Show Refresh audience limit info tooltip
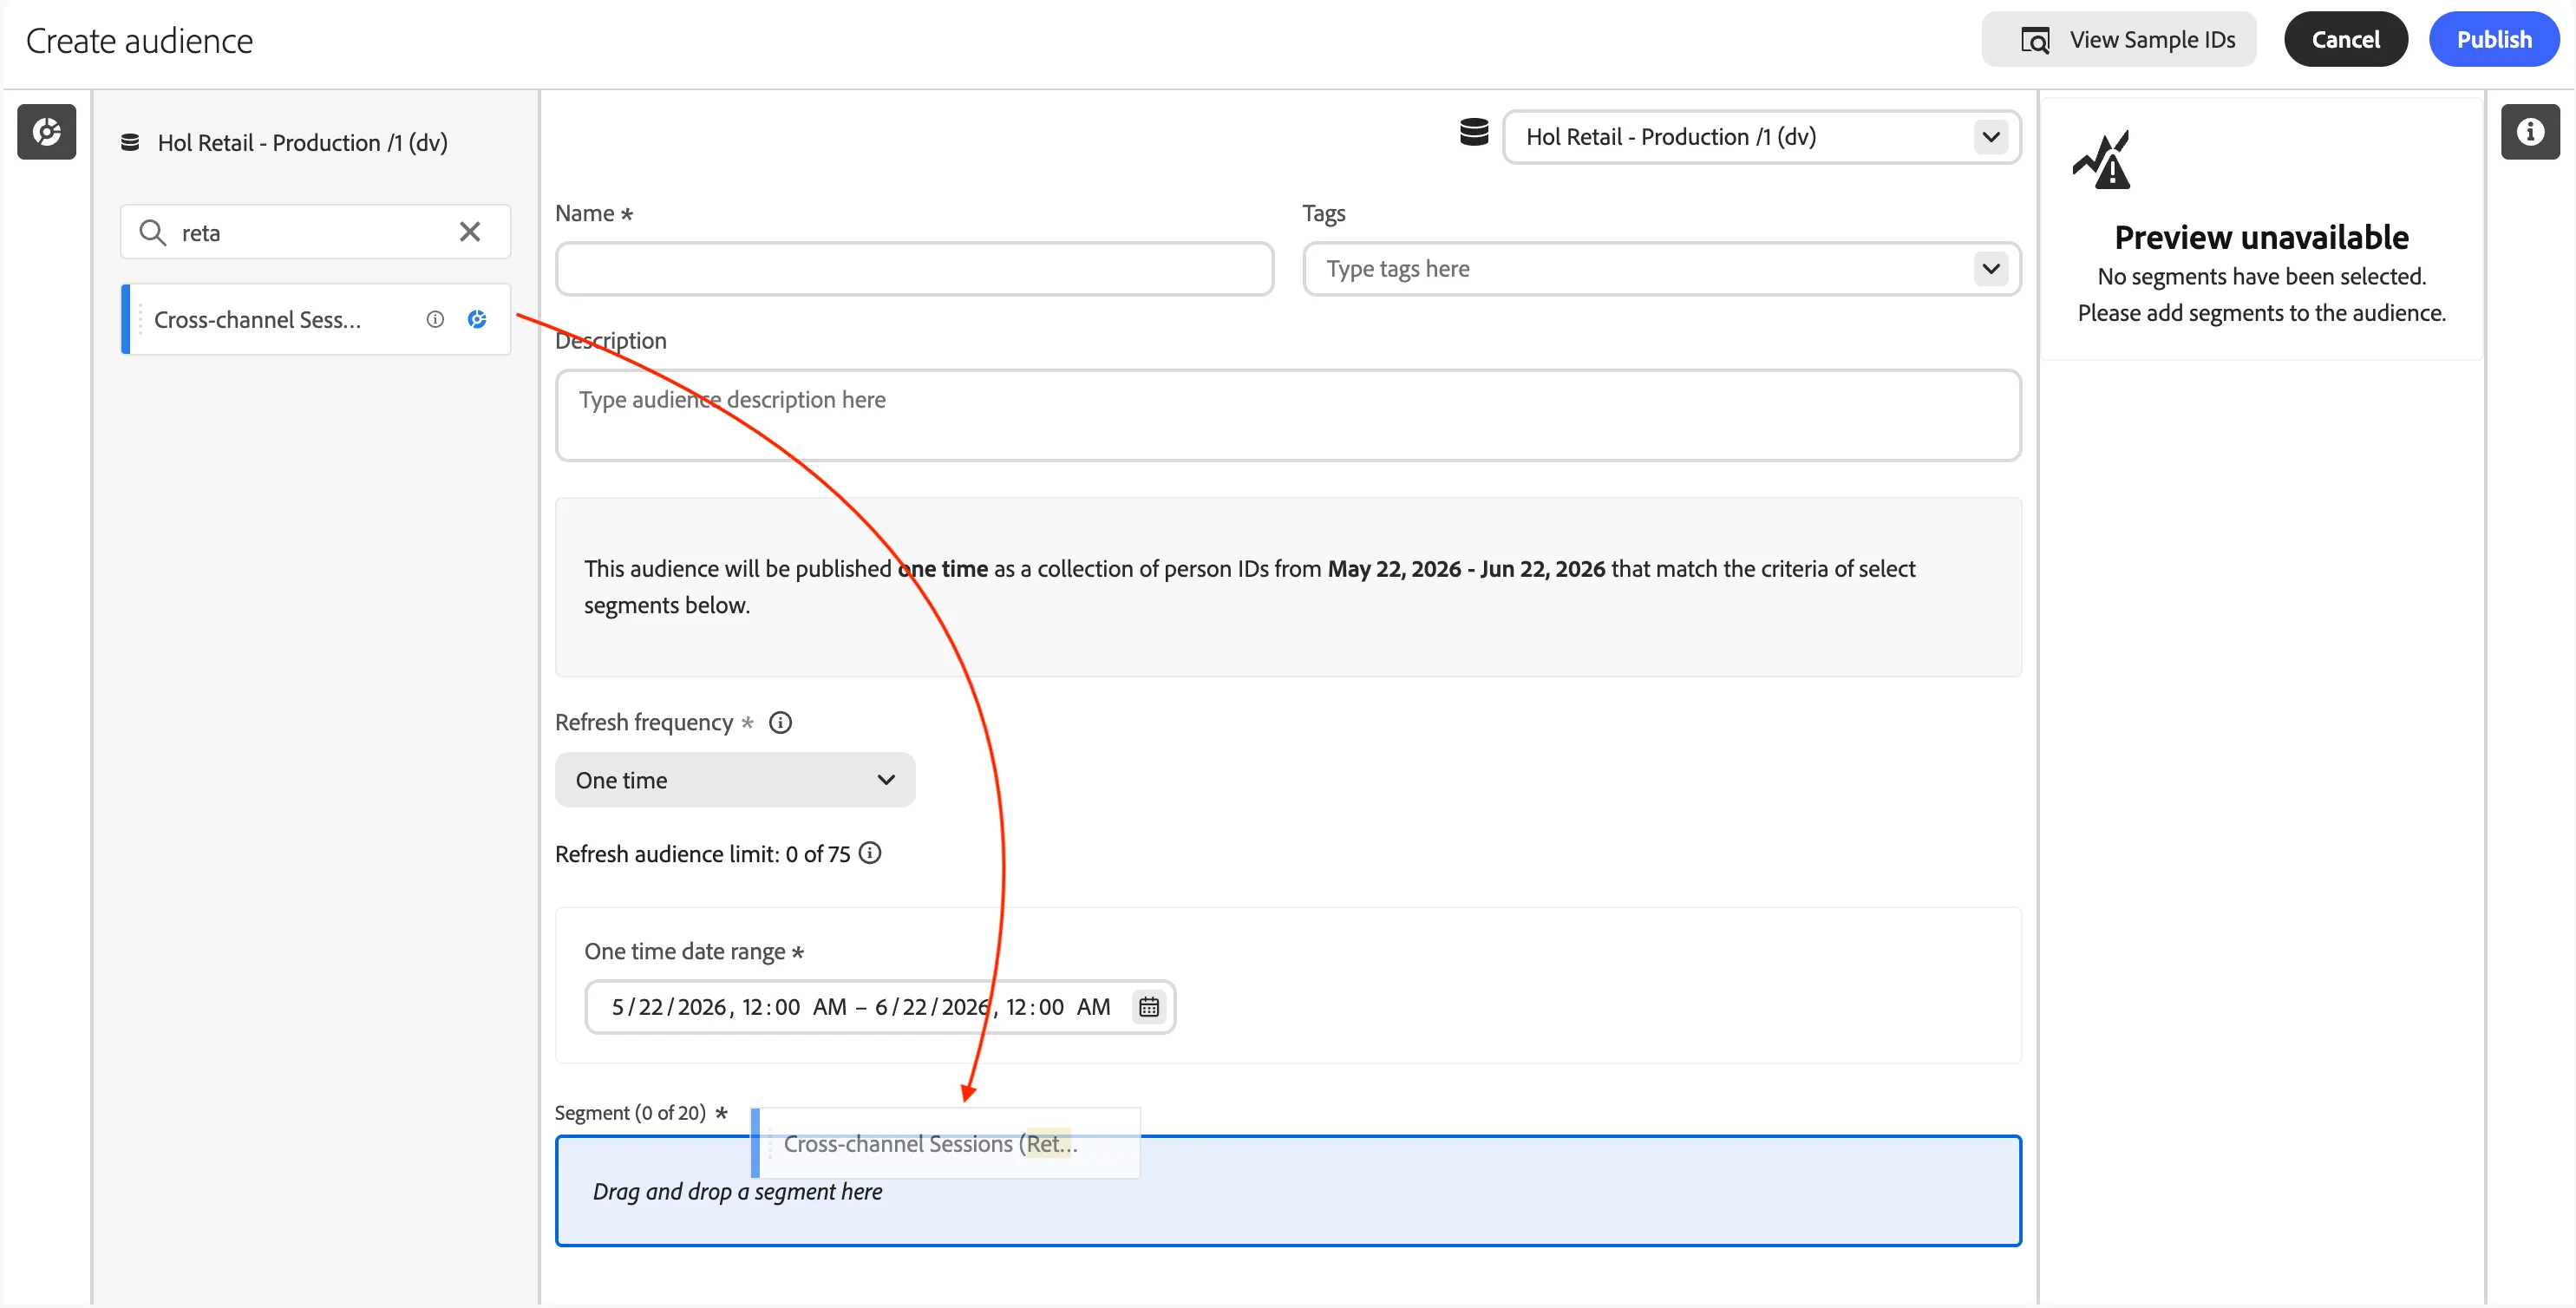The image size is (2576, 1308). pos(870,853)
